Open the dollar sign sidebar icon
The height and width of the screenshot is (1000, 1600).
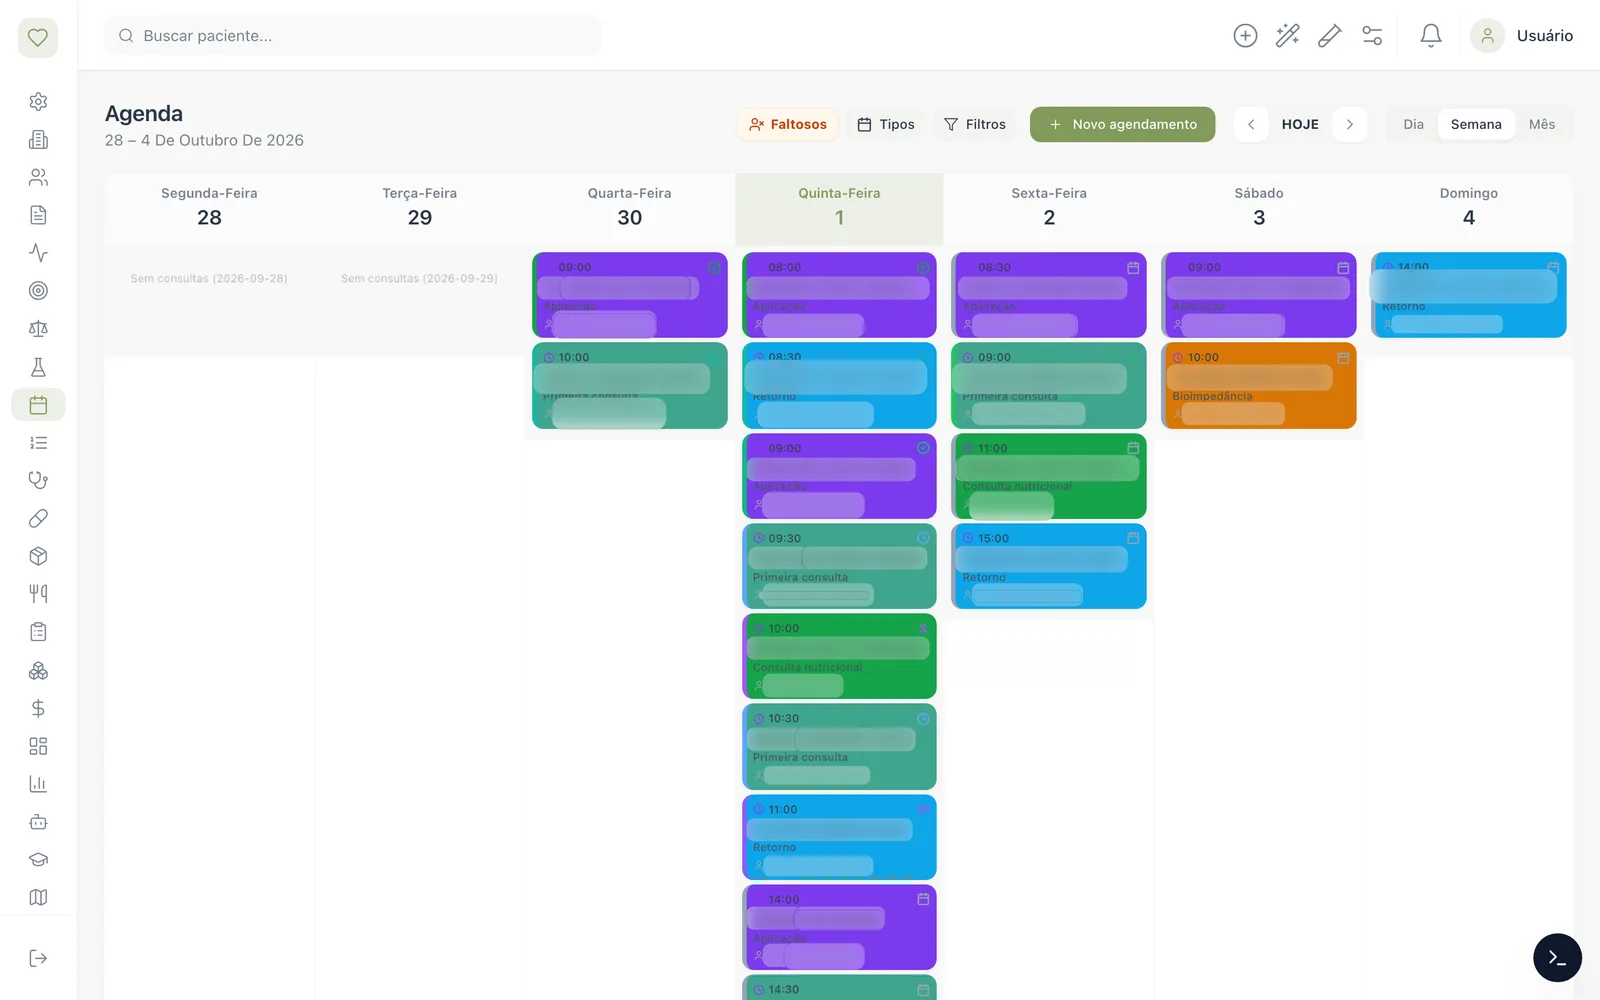38,708
